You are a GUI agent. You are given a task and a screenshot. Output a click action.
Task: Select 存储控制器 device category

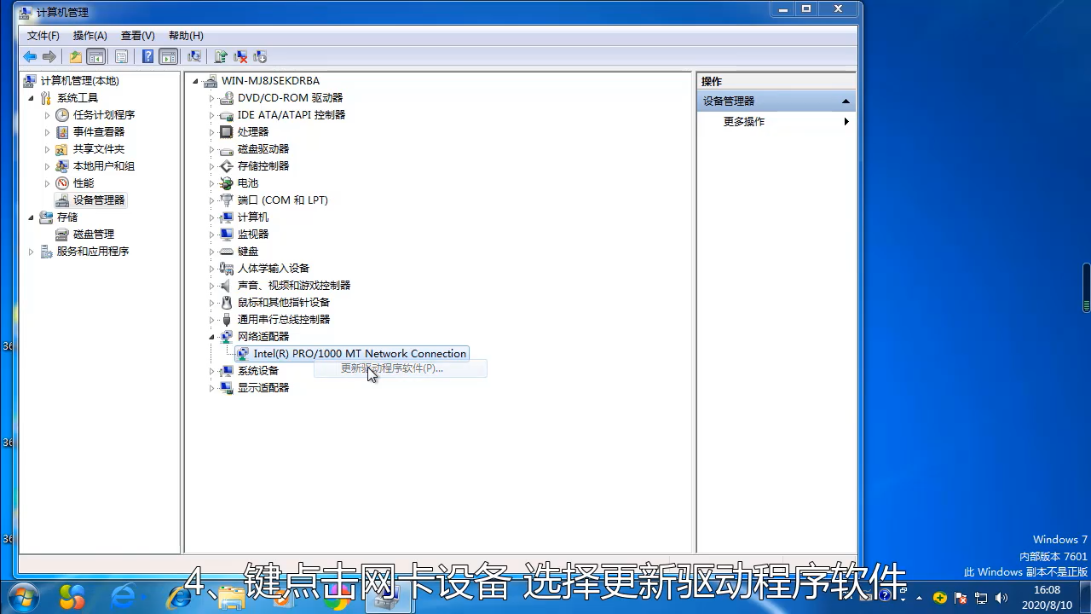pyautogui.click(x=263, y=166)
